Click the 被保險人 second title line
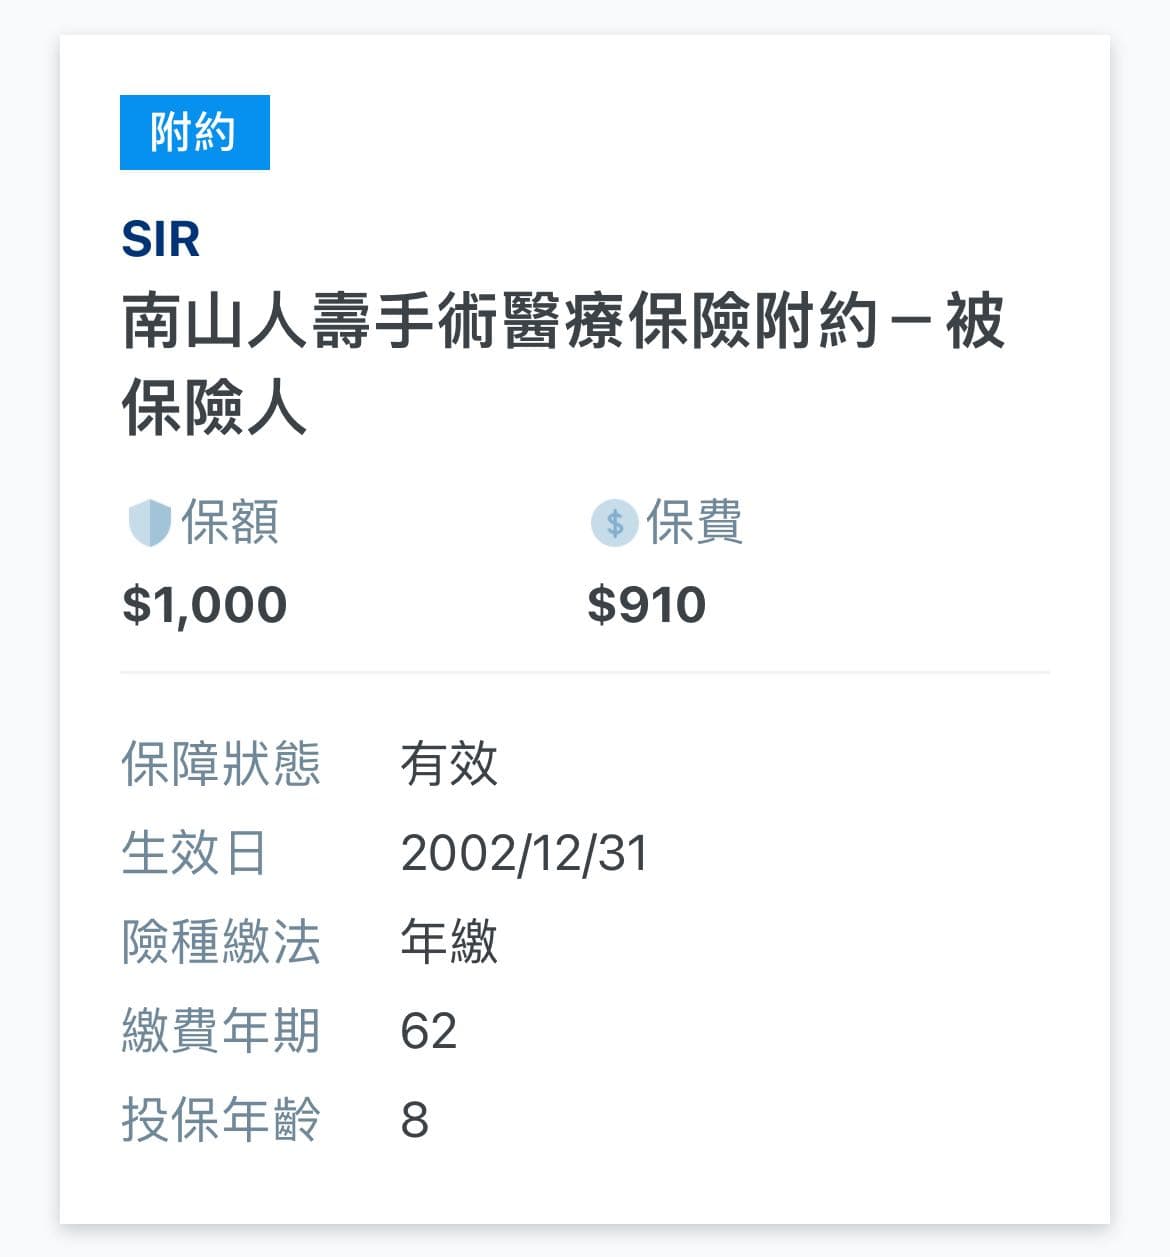 click(x=213, y=408)
